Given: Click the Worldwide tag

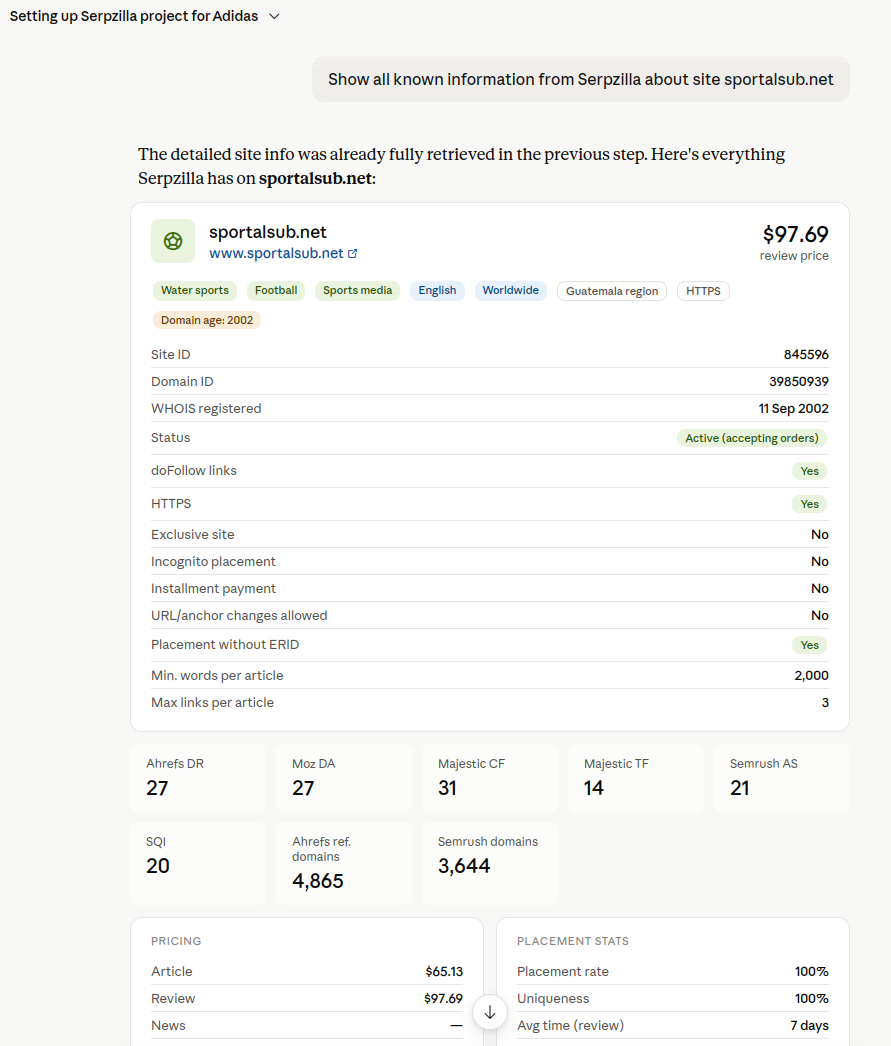Looking at the screenshot, I should pos(511,290).
